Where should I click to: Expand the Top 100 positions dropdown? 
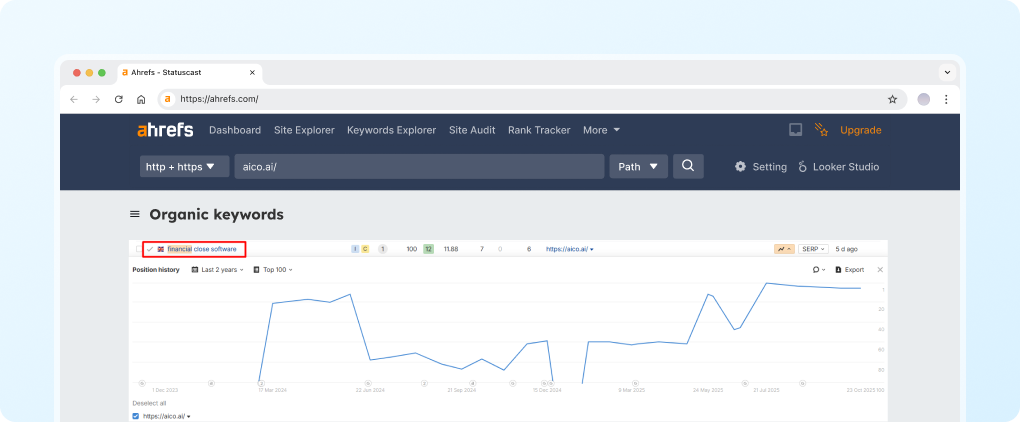273,270
